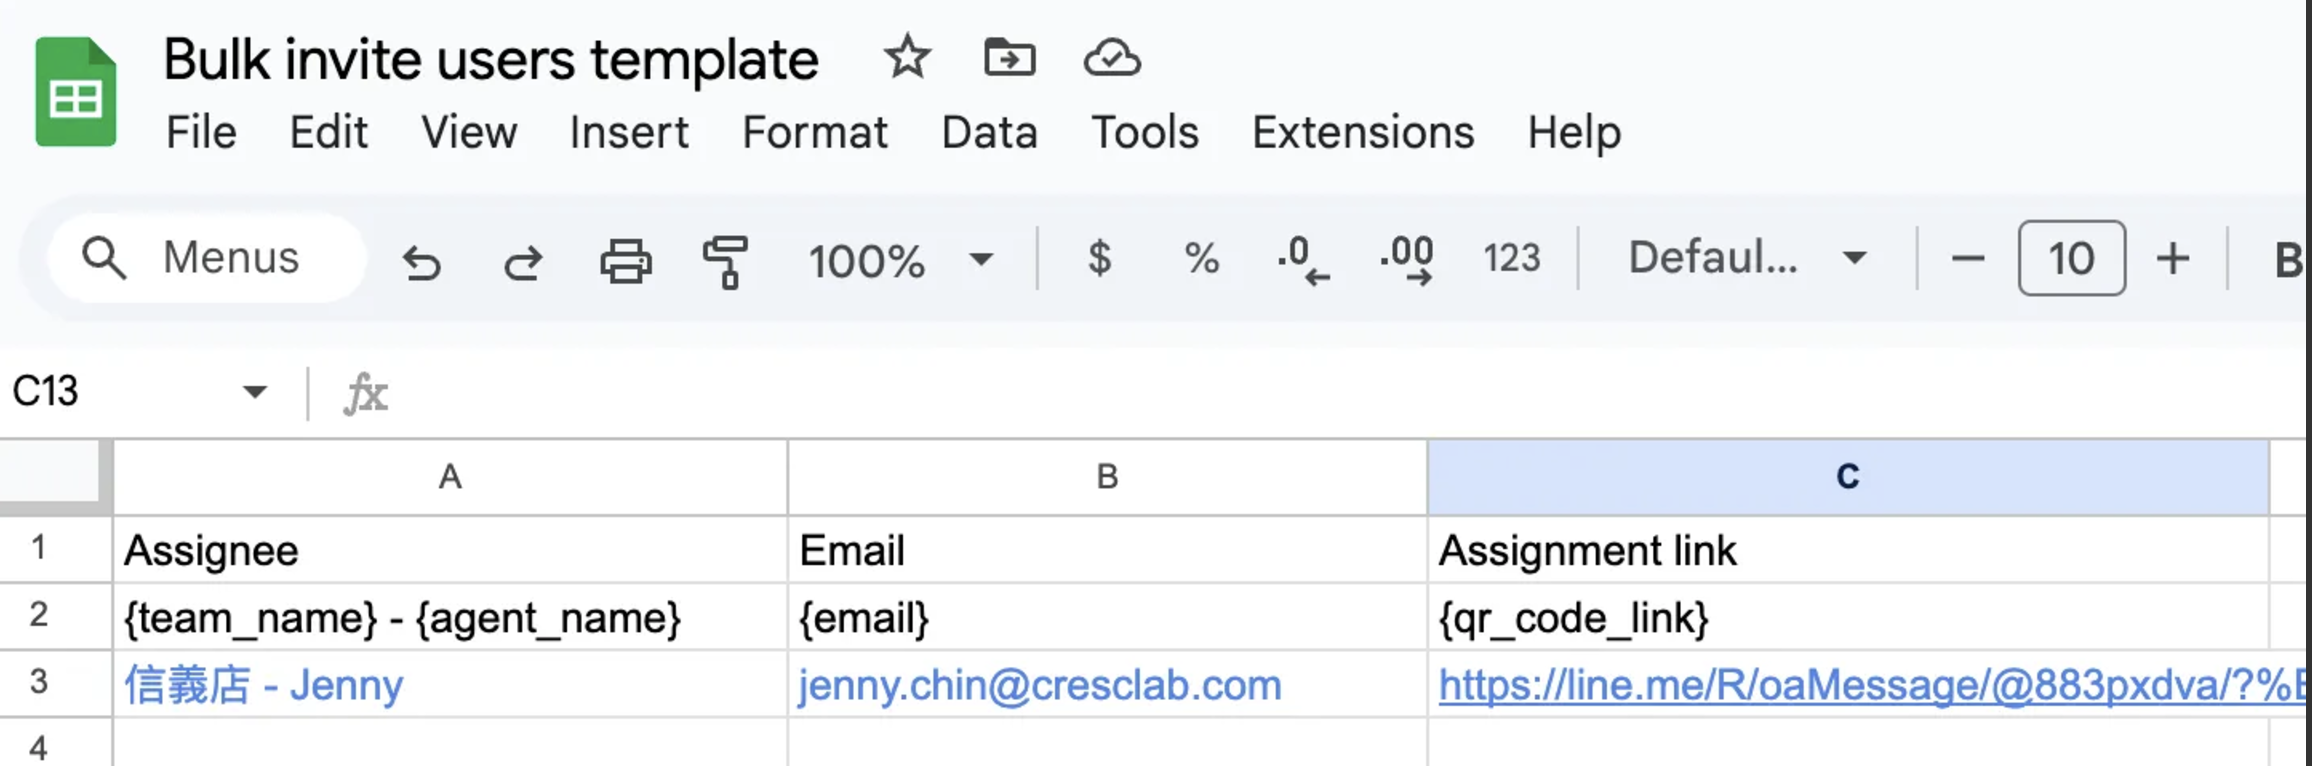Screen dimensions: 2312x766
Task: Decrease decimal places
Action: 1303,259
